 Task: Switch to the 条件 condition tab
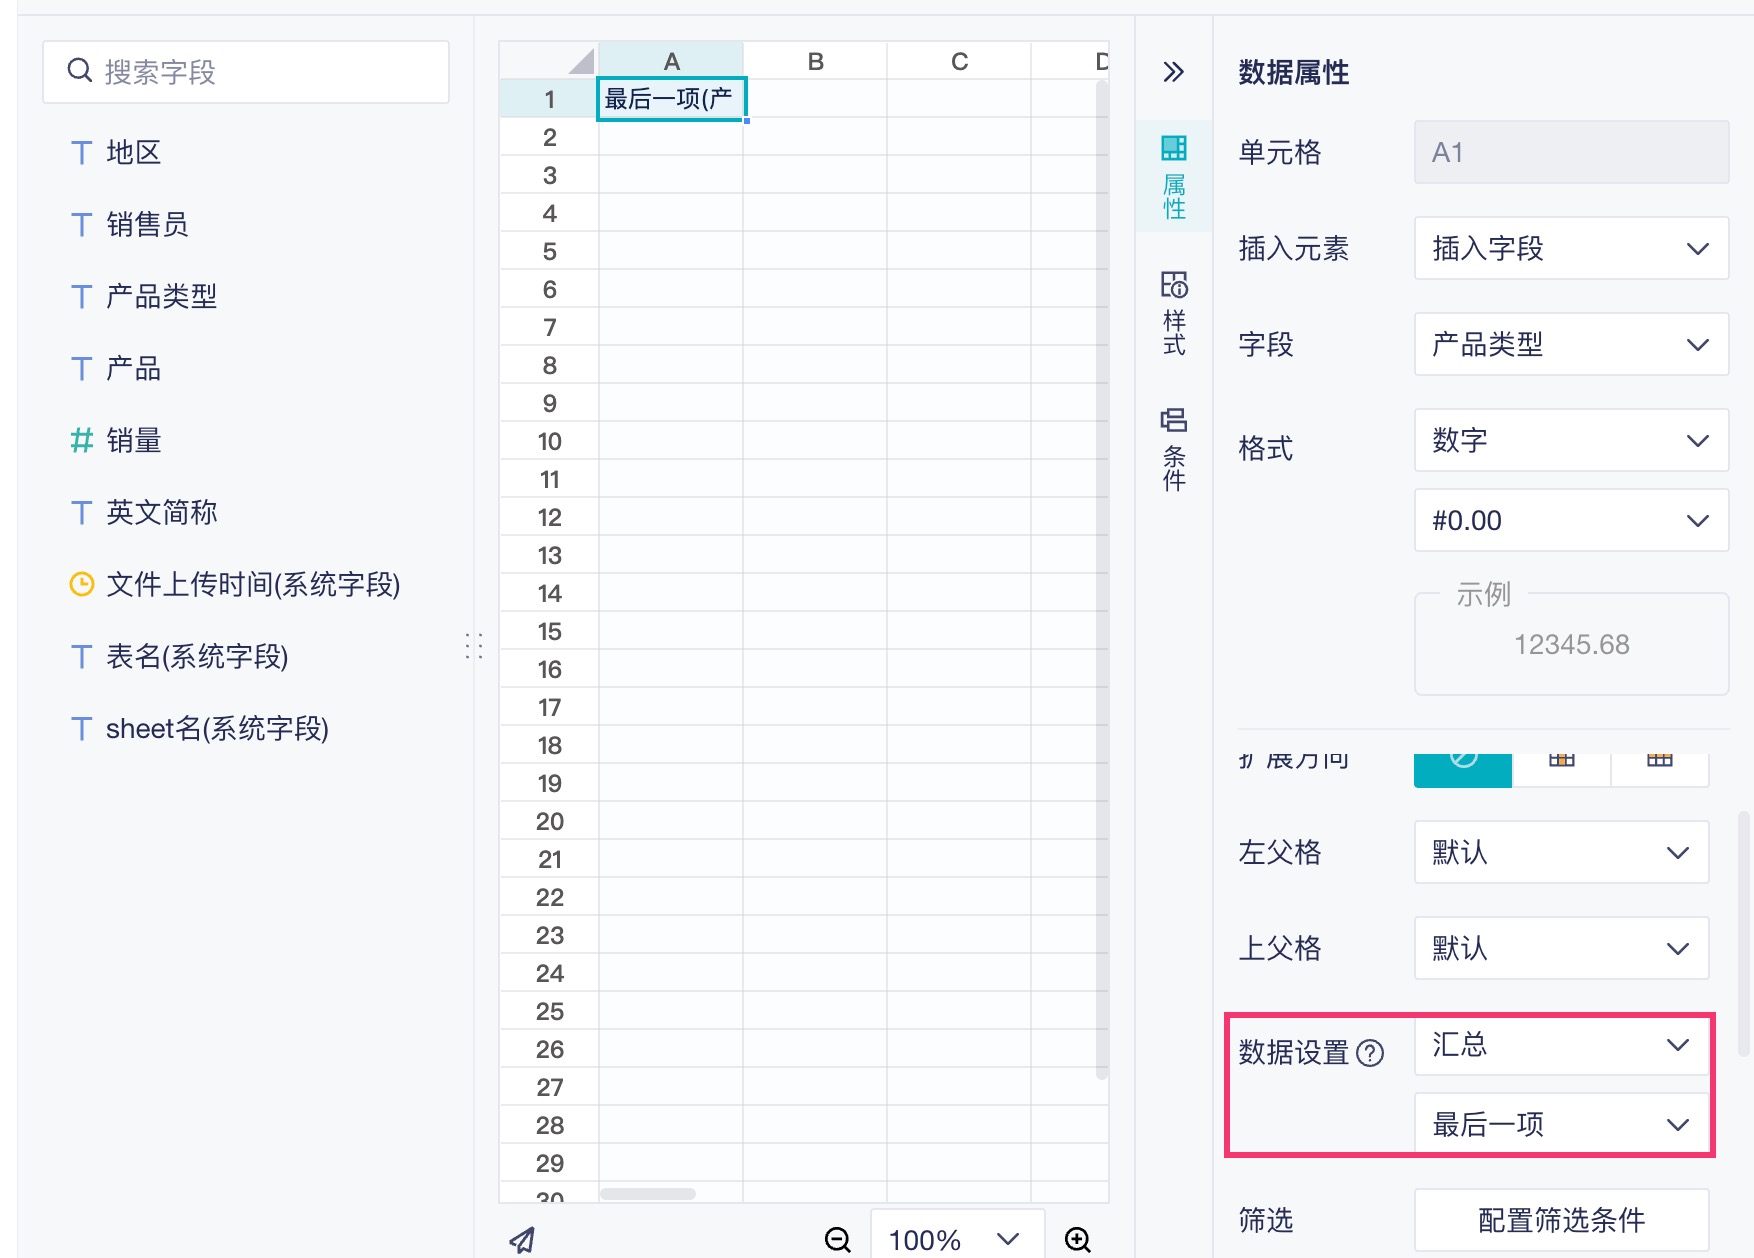(x=1174, y=450)
